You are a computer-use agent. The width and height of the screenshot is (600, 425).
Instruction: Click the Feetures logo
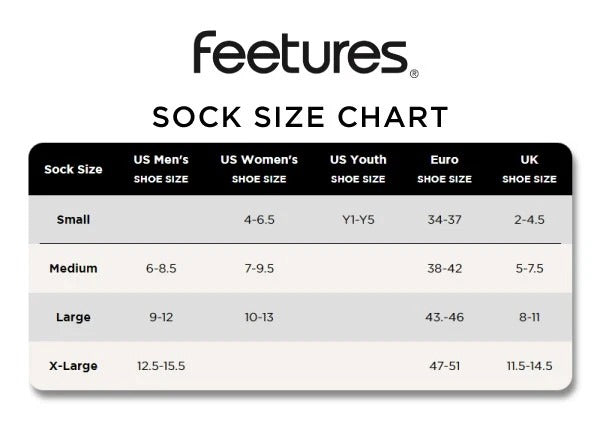300,53
